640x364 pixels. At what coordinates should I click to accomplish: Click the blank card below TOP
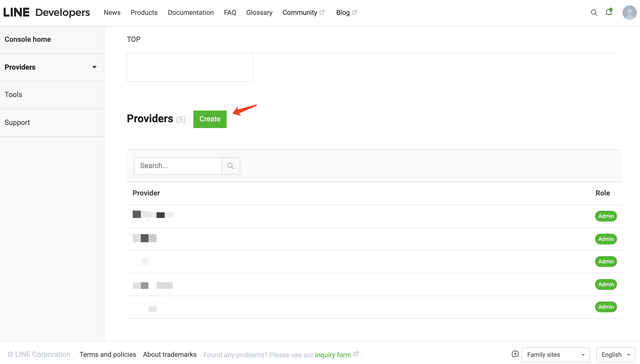click(x=190, y=67)
